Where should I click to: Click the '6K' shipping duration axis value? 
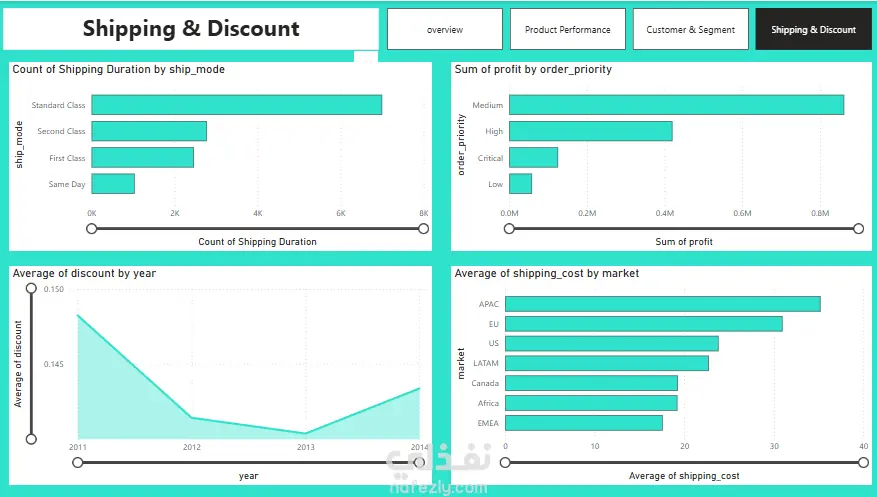(x=341, y=213)
